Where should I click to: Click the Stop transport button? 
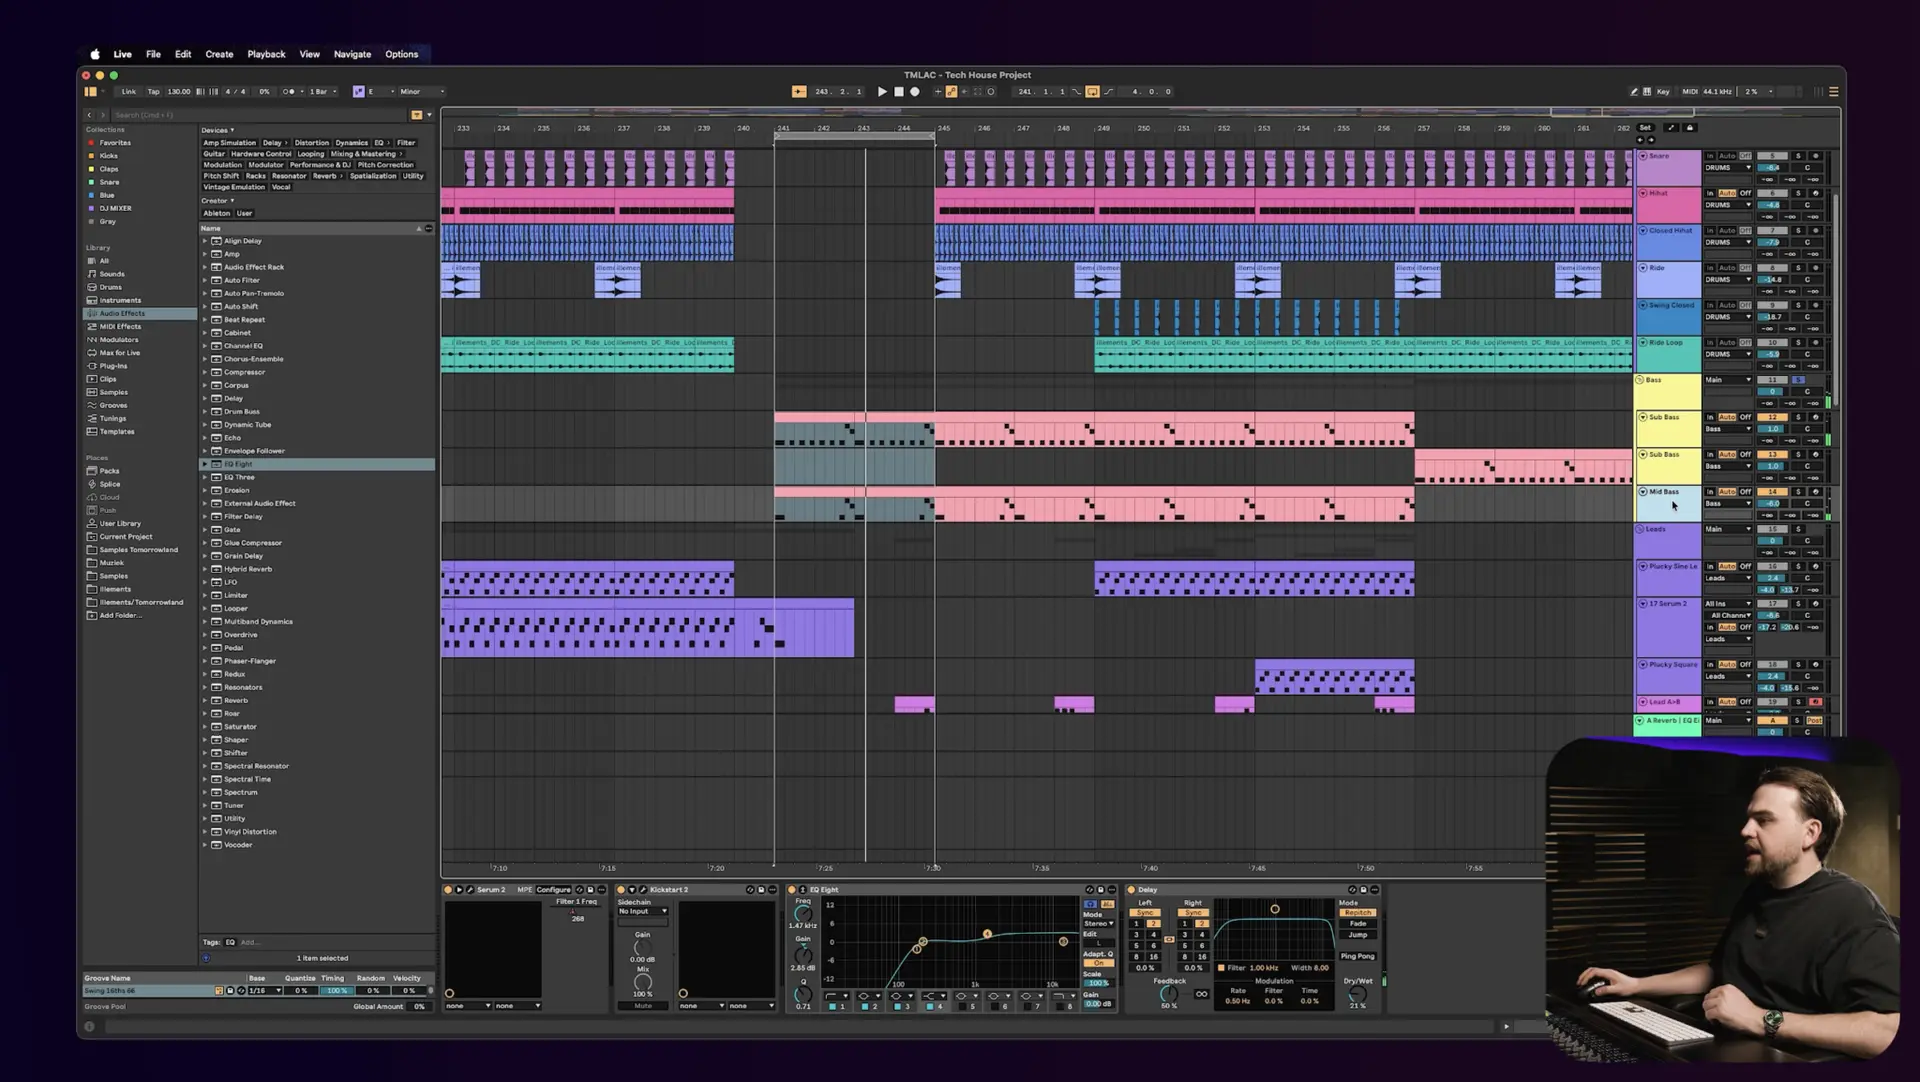tap(898, 92)
